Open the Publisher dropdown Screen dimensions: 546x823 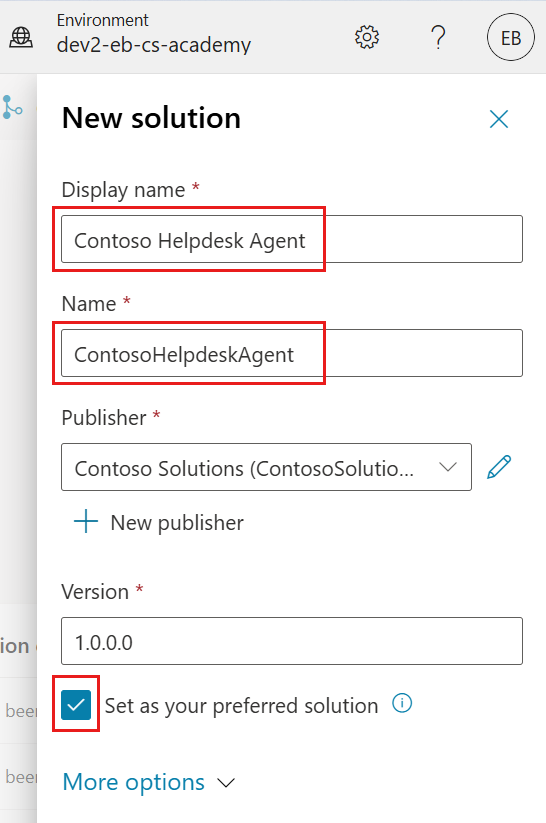coord(266,467)
